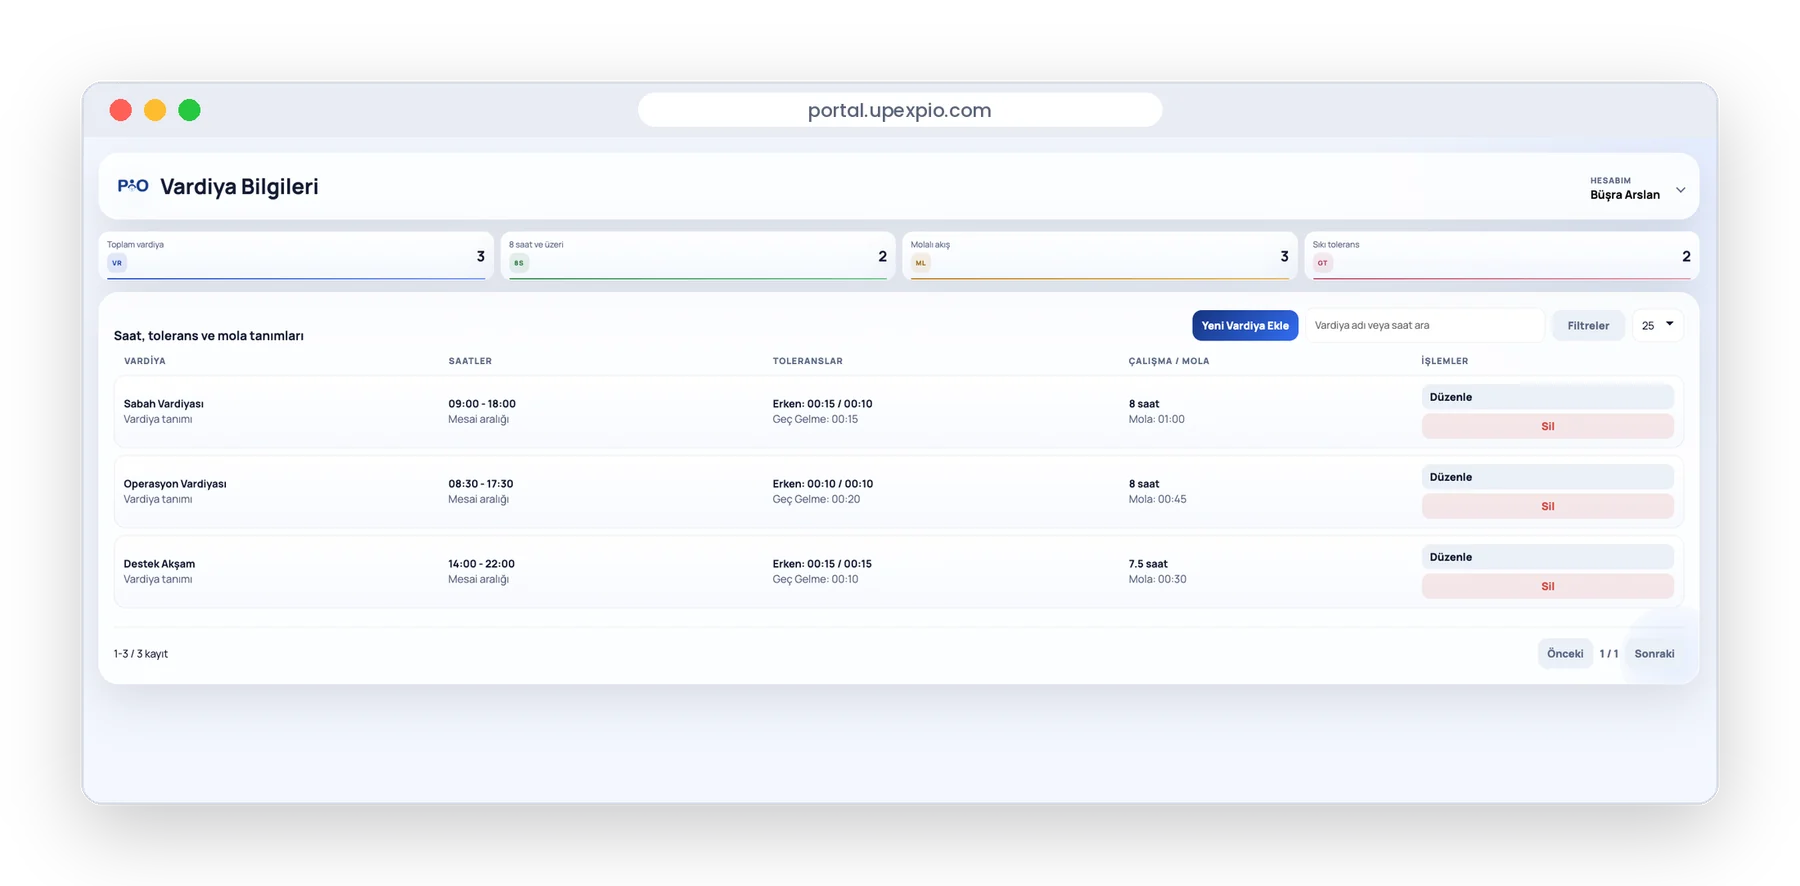Click the Geç Gelme: 00:20 text

pyautogui.click(x=816, y=499)
